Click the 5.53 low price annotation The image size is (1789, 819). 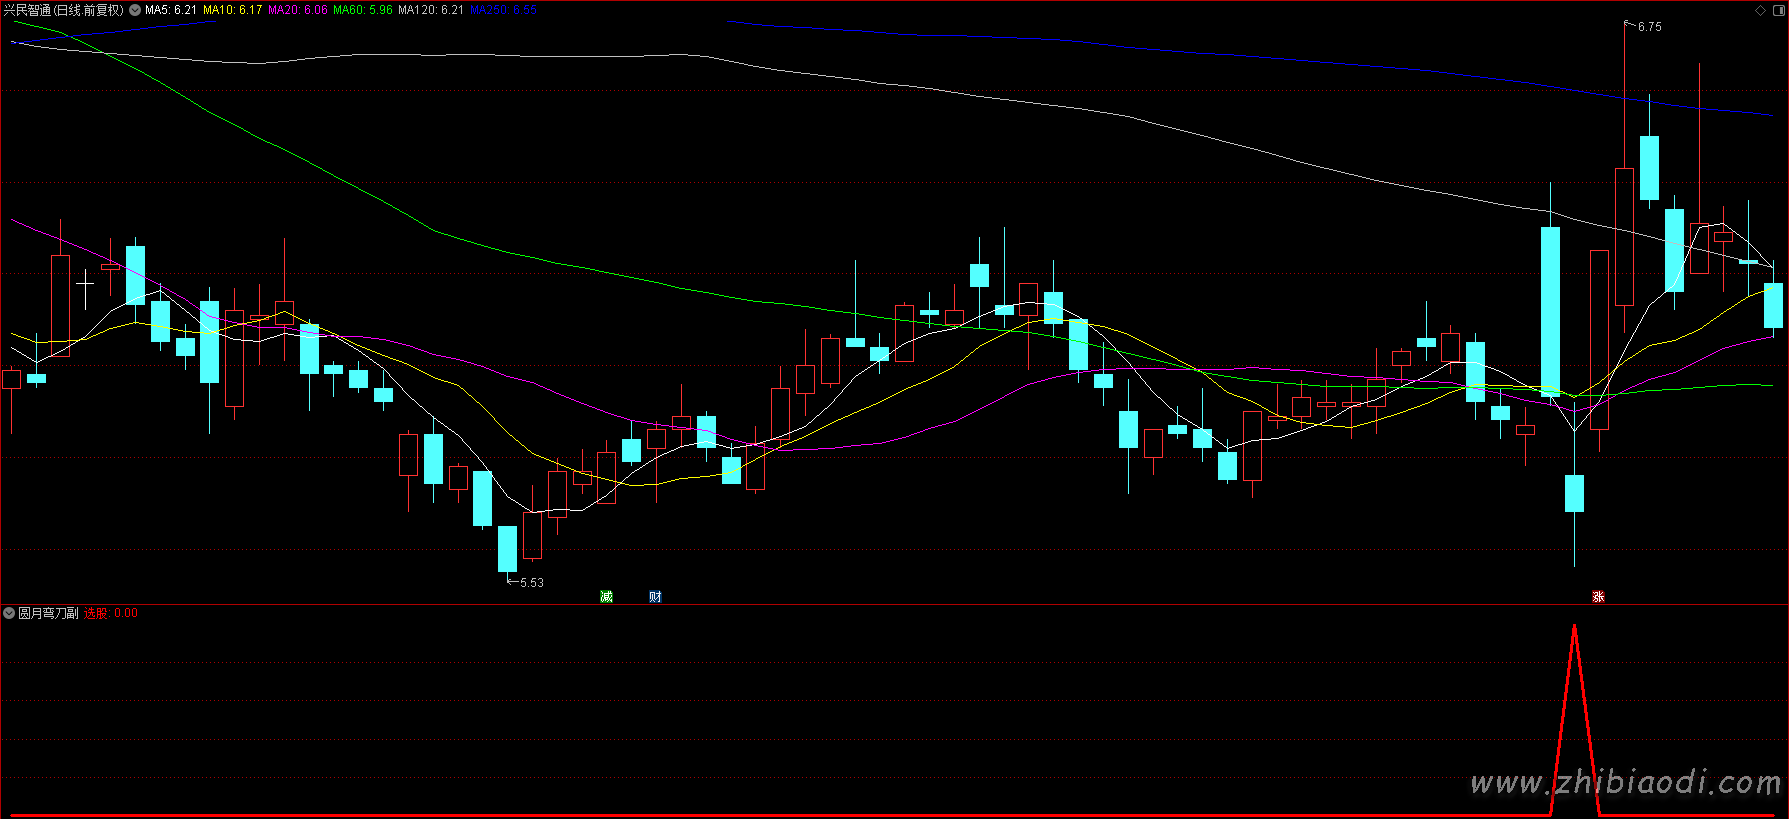(531, 583)
